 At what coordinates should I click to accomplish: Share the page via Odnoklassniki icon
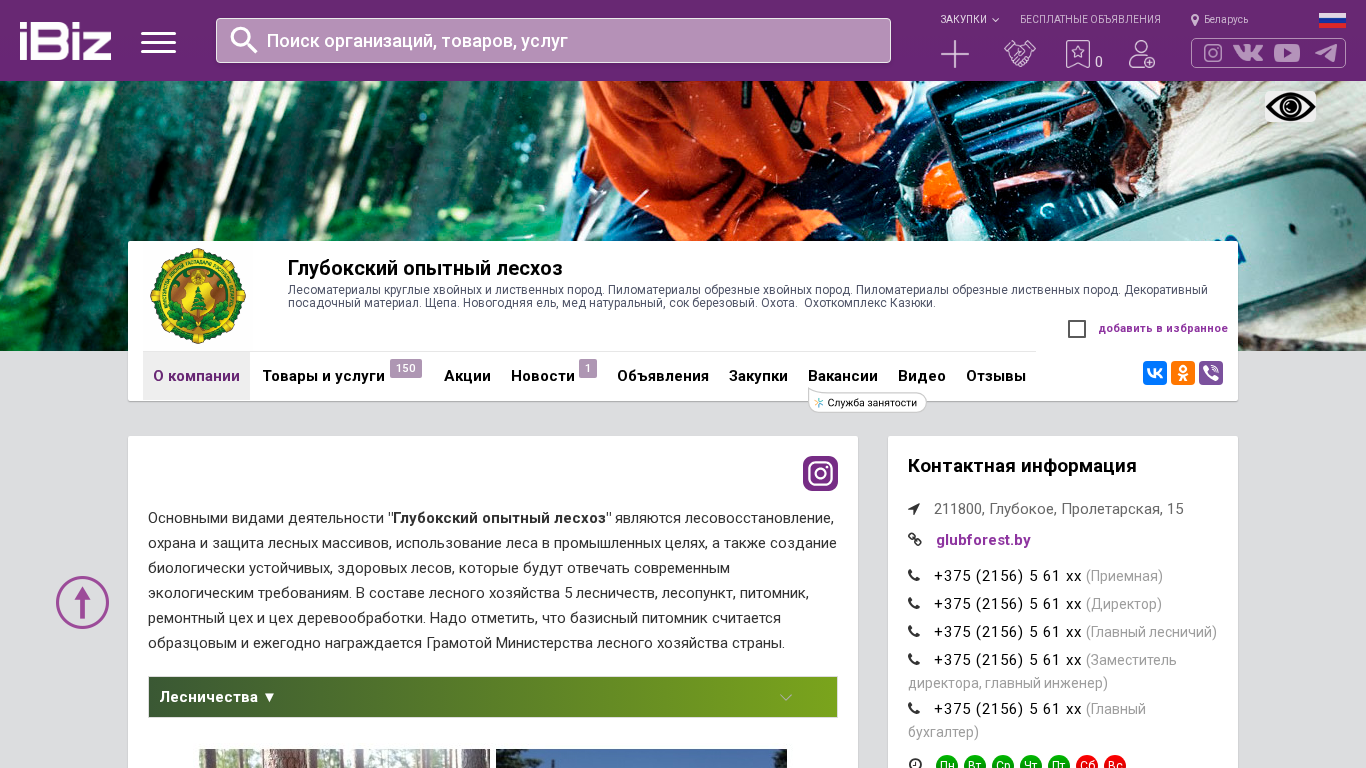point(1183,373)
